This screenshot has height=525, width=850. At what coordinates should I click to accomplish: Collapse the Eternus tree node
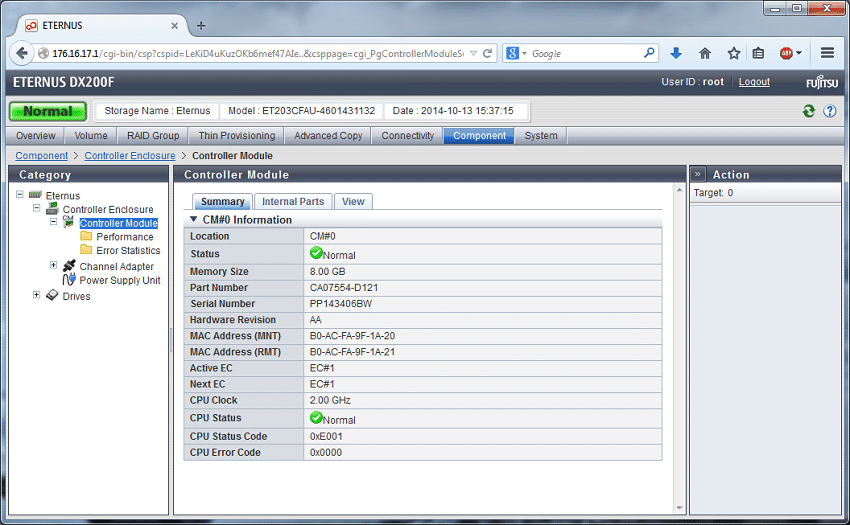[x=20, y=194]
